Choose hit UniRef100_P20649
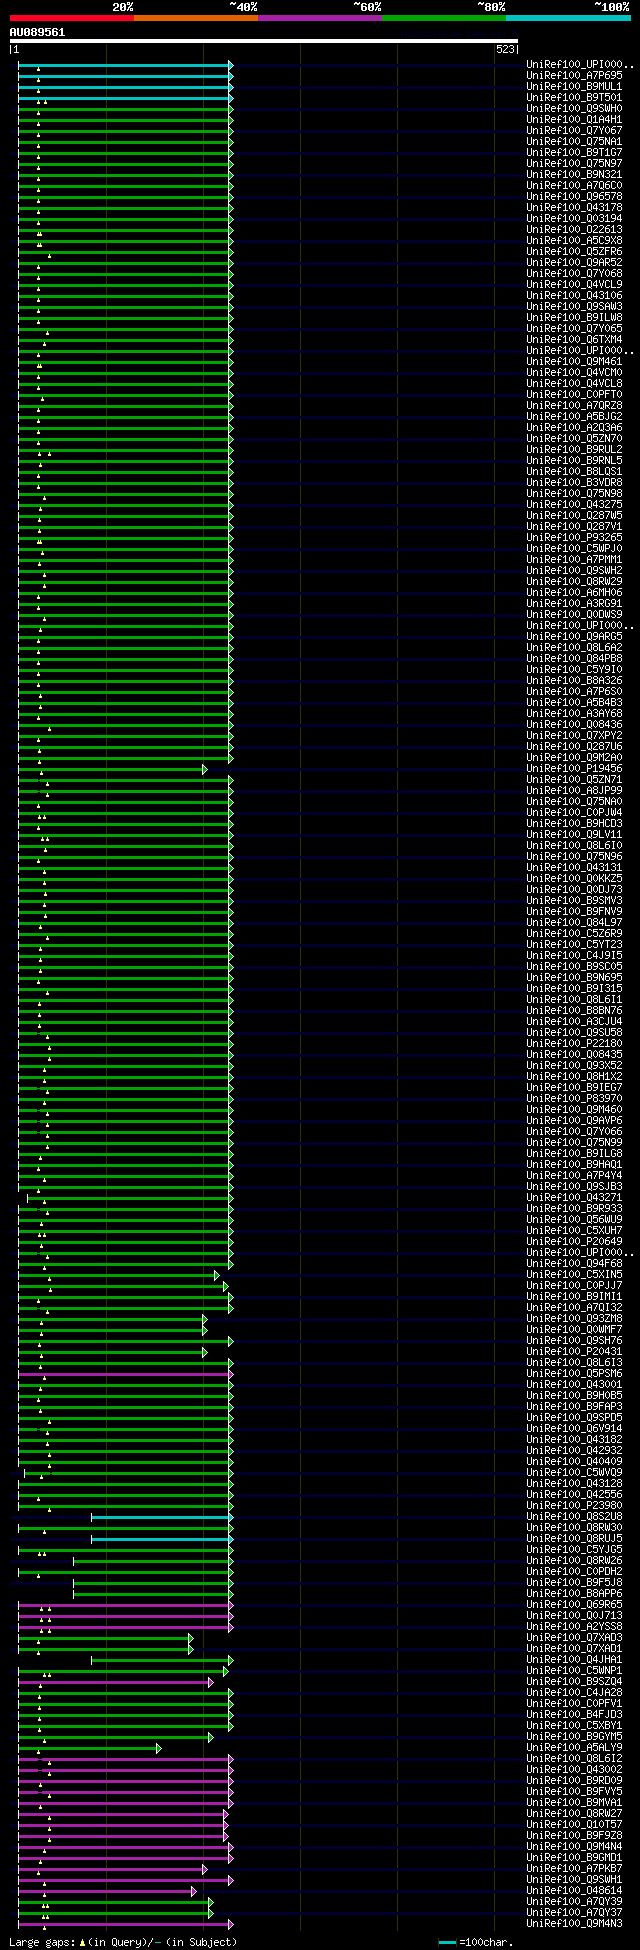 click(574, 1241)
